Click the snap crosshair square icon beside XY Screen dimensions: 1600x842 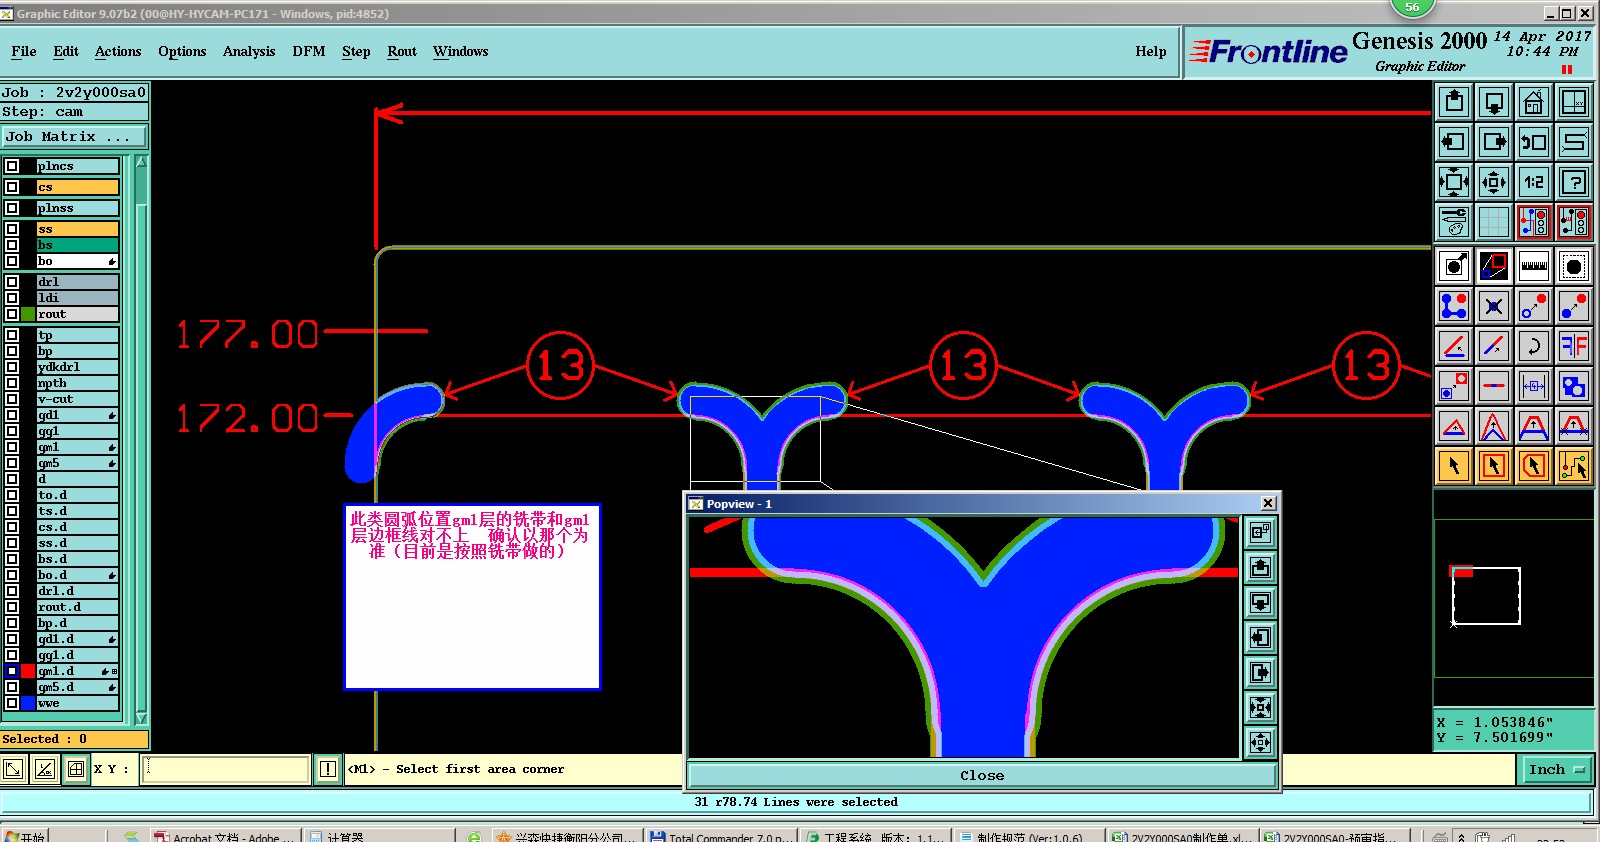[x=76, y=769]
